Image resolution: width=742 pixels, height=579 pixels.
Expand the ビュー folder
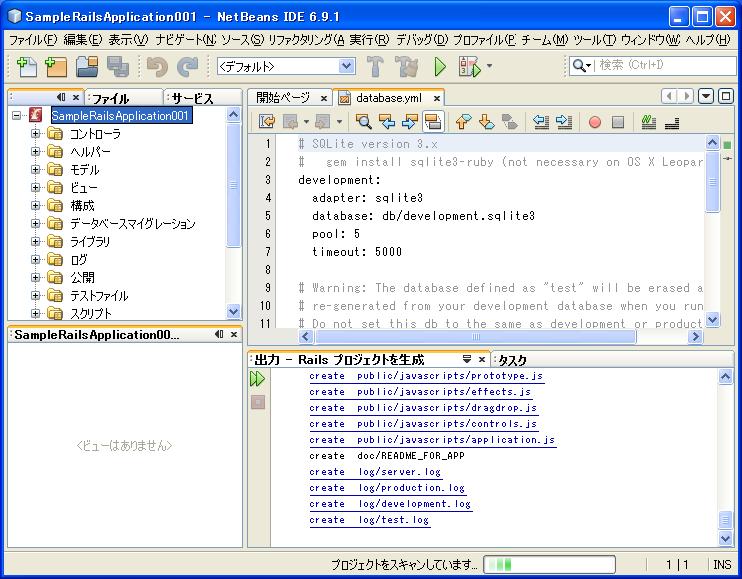pos(35,187)
